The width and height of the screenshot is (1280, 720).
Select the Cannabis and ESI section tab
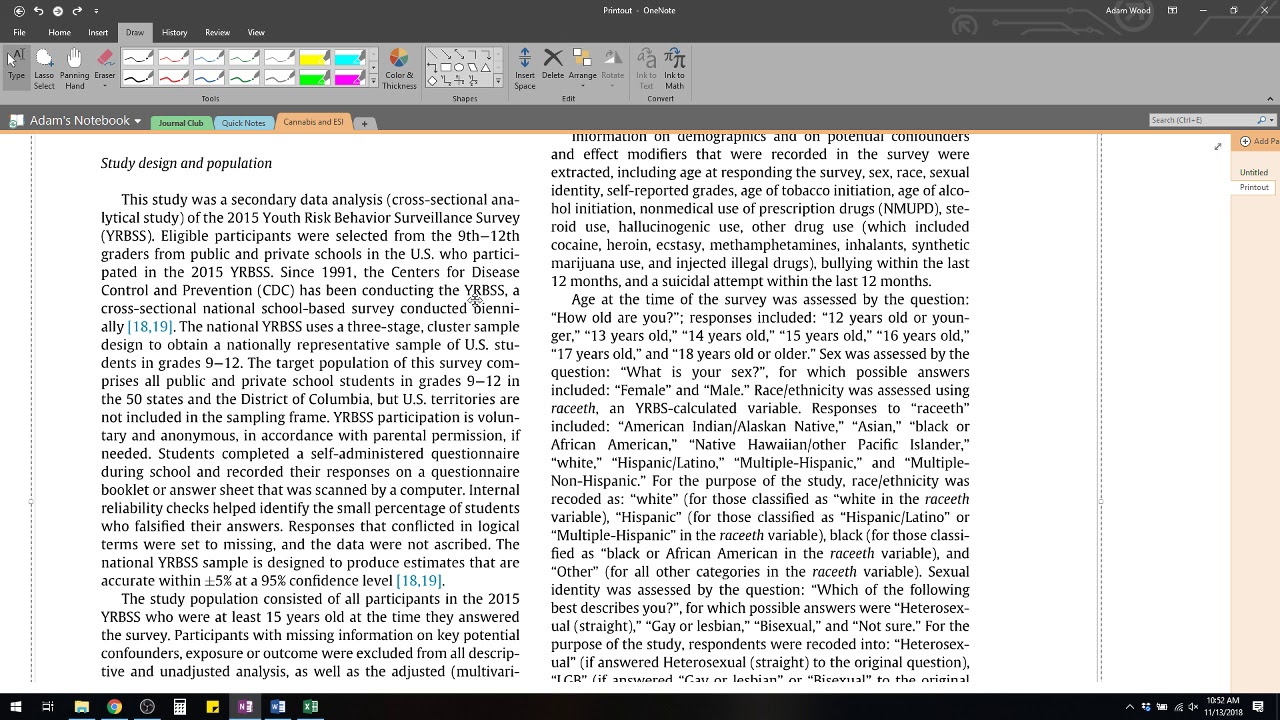coord(313,122)
